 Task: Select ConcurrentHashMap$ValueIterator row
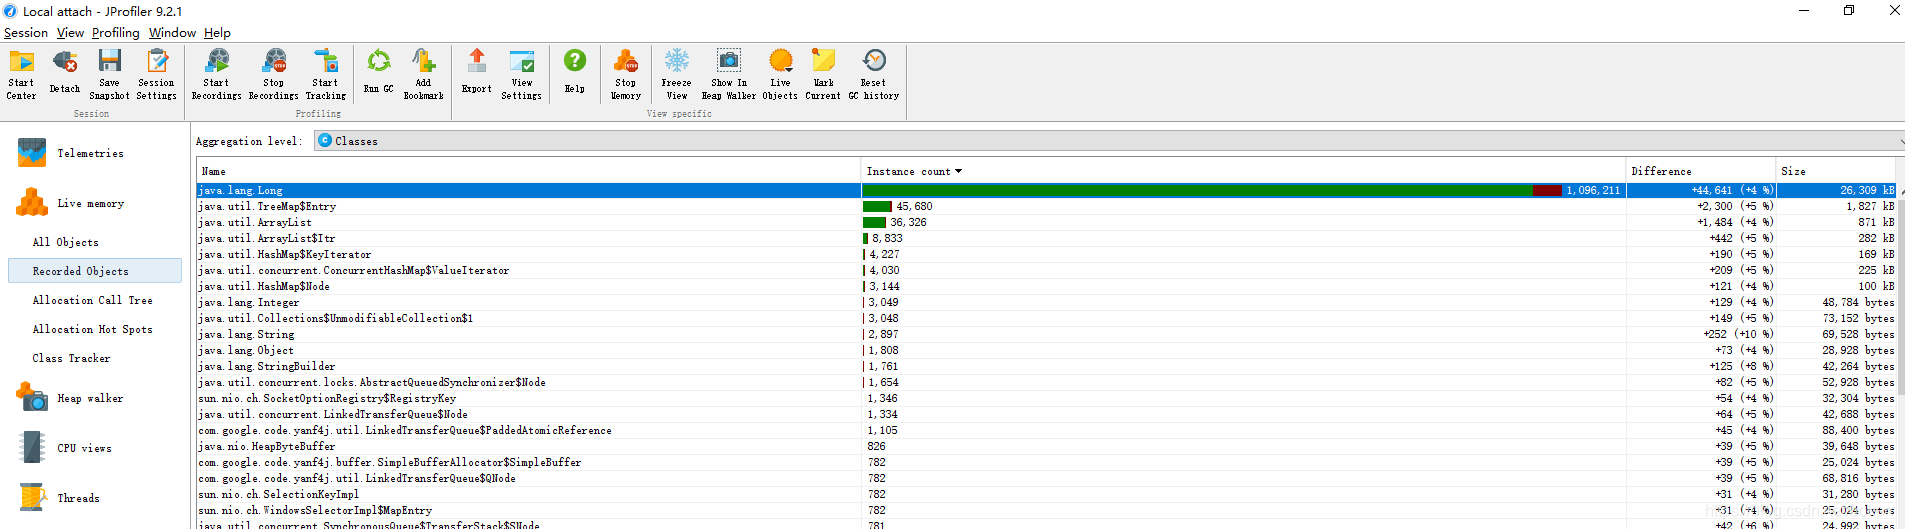(1046, 270)
